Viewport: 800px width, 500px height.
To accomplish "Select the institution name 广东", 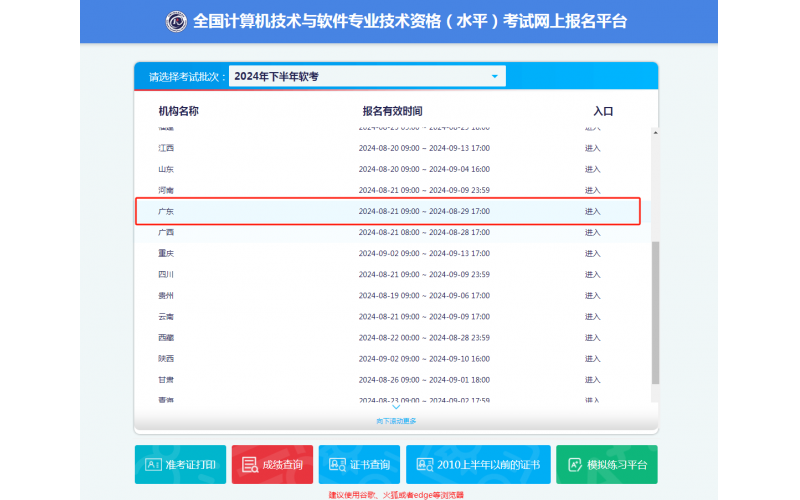I will click(166, 211).
